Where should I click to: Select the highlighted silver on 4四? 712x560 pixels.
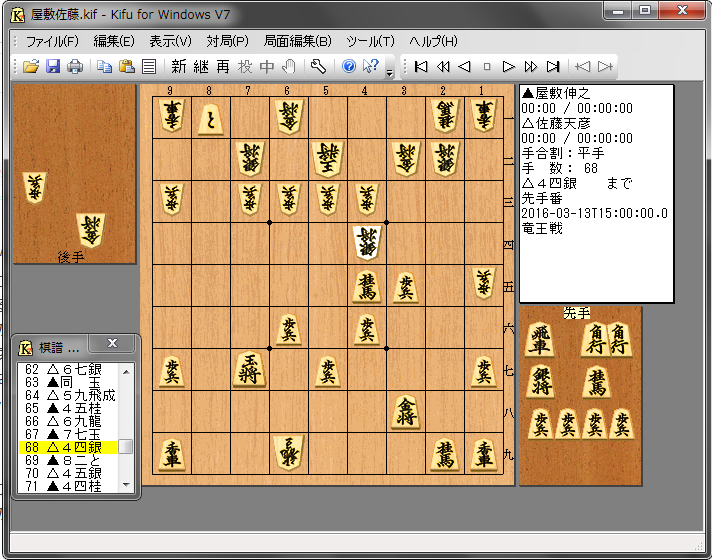367,243
